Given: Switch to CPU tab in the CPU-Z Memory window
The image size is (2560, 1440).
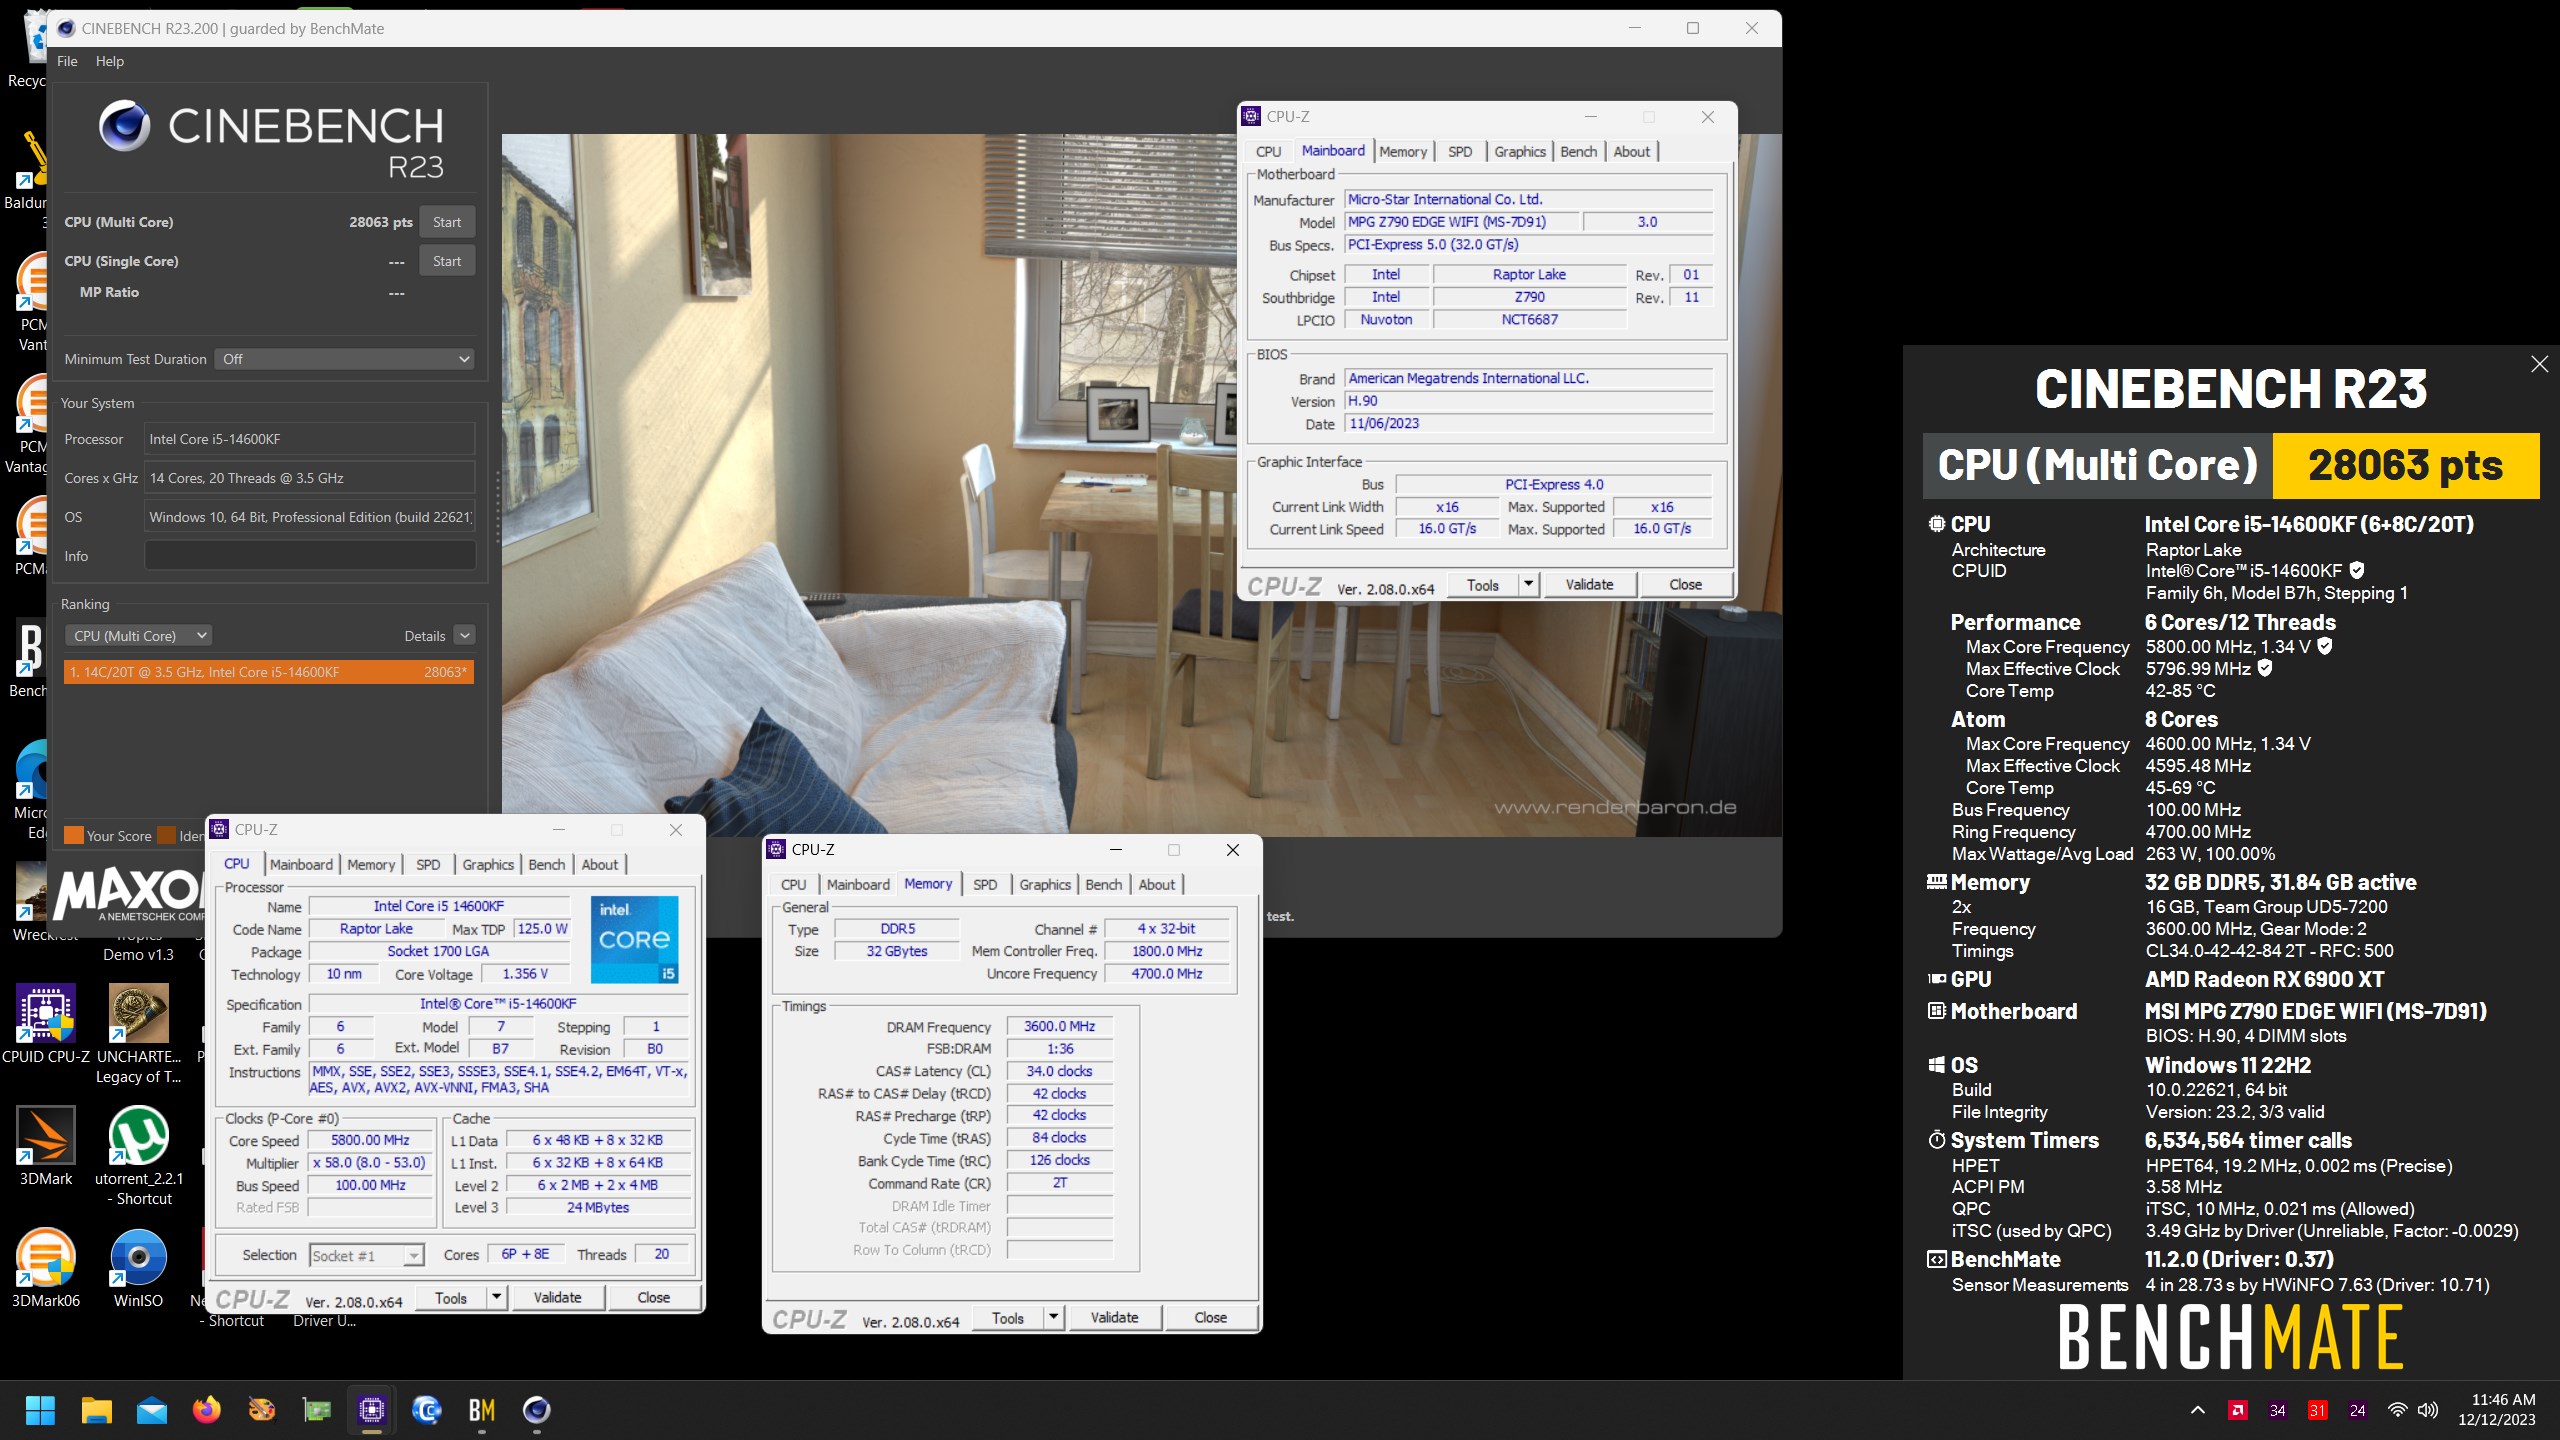Looking at the screenshot, I should click(794, 885).
